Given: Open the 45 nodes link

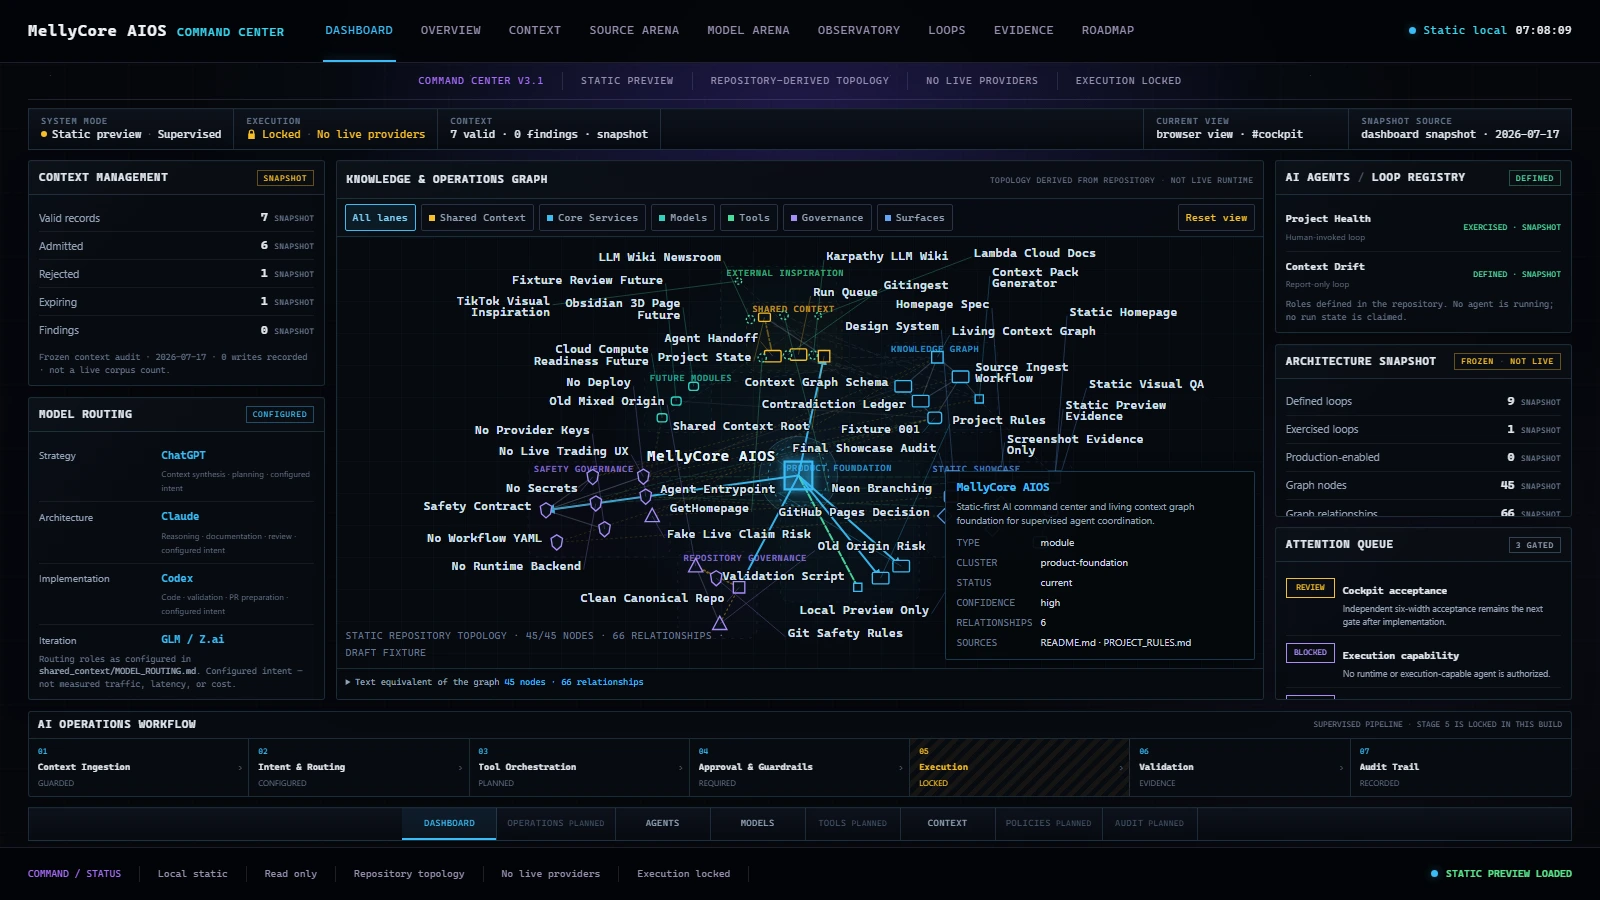Looking at the screenshot, I should click(525, 682).
